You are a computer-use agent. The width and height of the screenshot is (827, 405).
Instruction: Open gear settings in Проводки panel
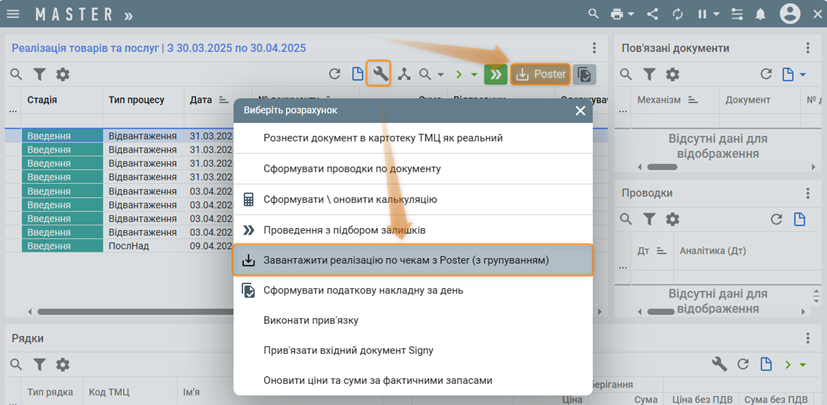click(x=672, y=219)
